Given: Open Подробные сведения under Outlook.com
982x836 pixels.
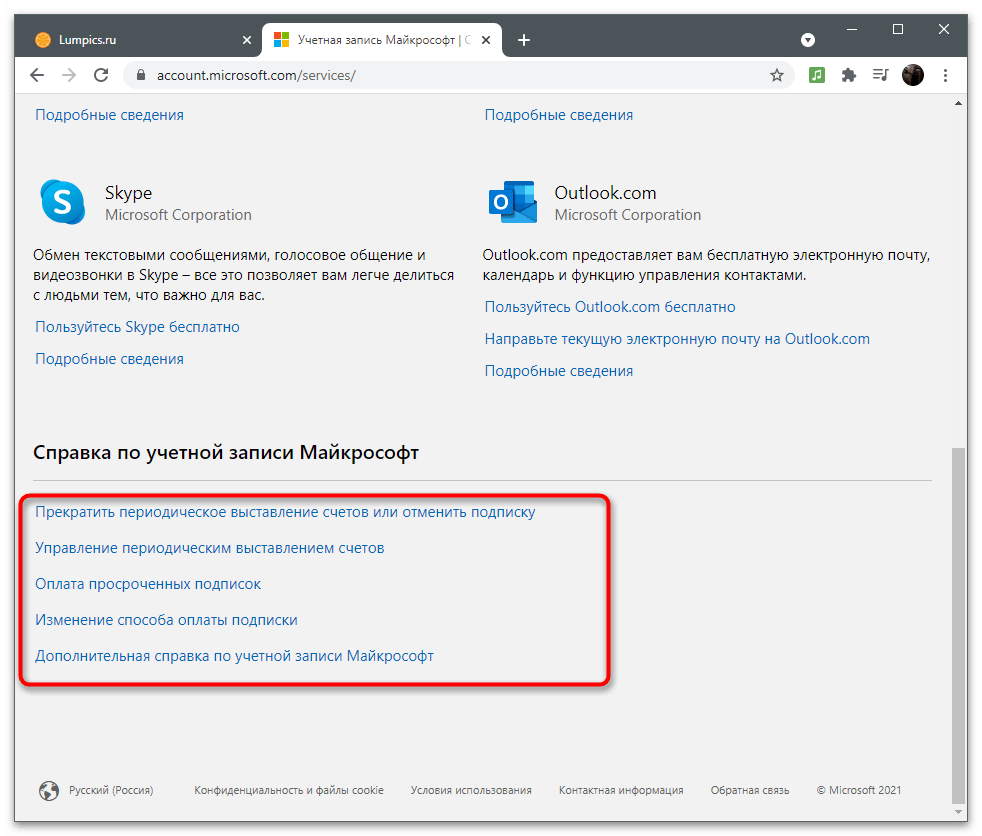Looking at the screenshot, I should (x=559, y=371).
